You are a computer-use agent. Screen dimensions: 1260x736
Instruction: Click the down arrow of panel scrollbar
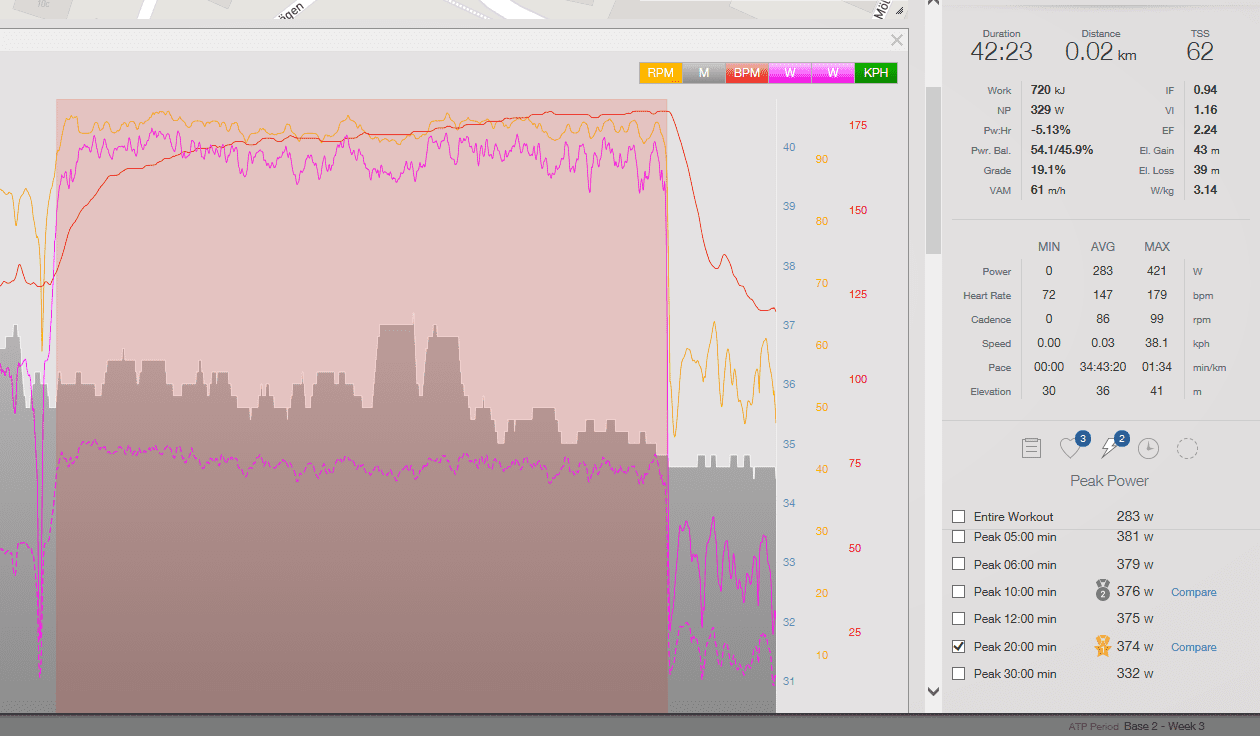coord(933,690)
